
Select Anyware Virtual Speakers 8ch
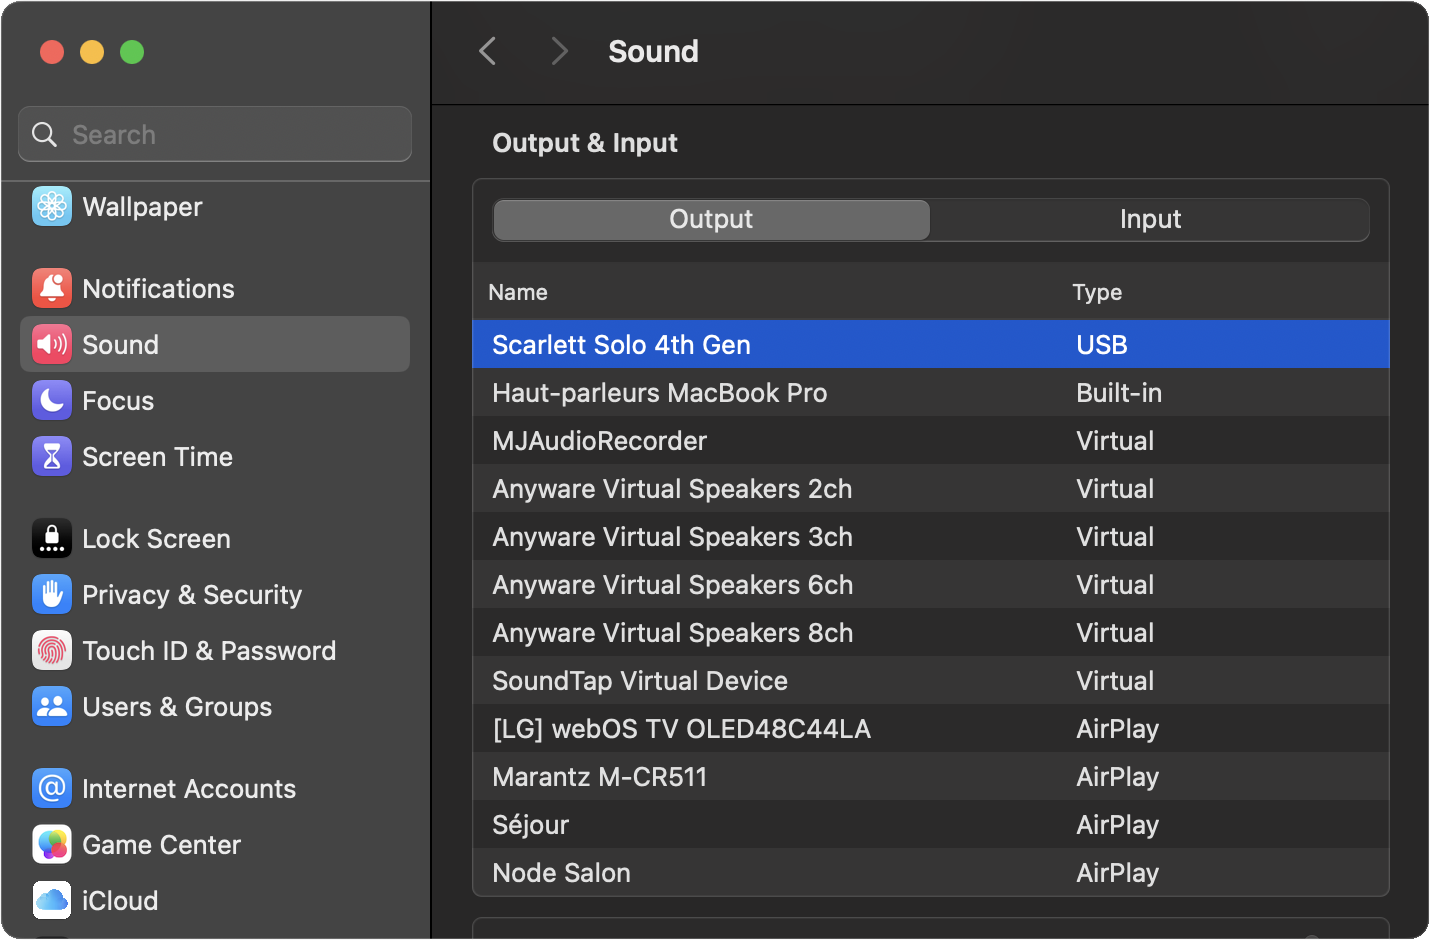931,632
